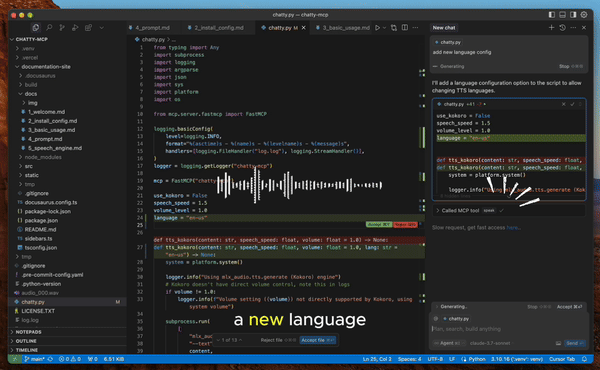
Task: Open package-lock.json file
Action: (67, 211)
